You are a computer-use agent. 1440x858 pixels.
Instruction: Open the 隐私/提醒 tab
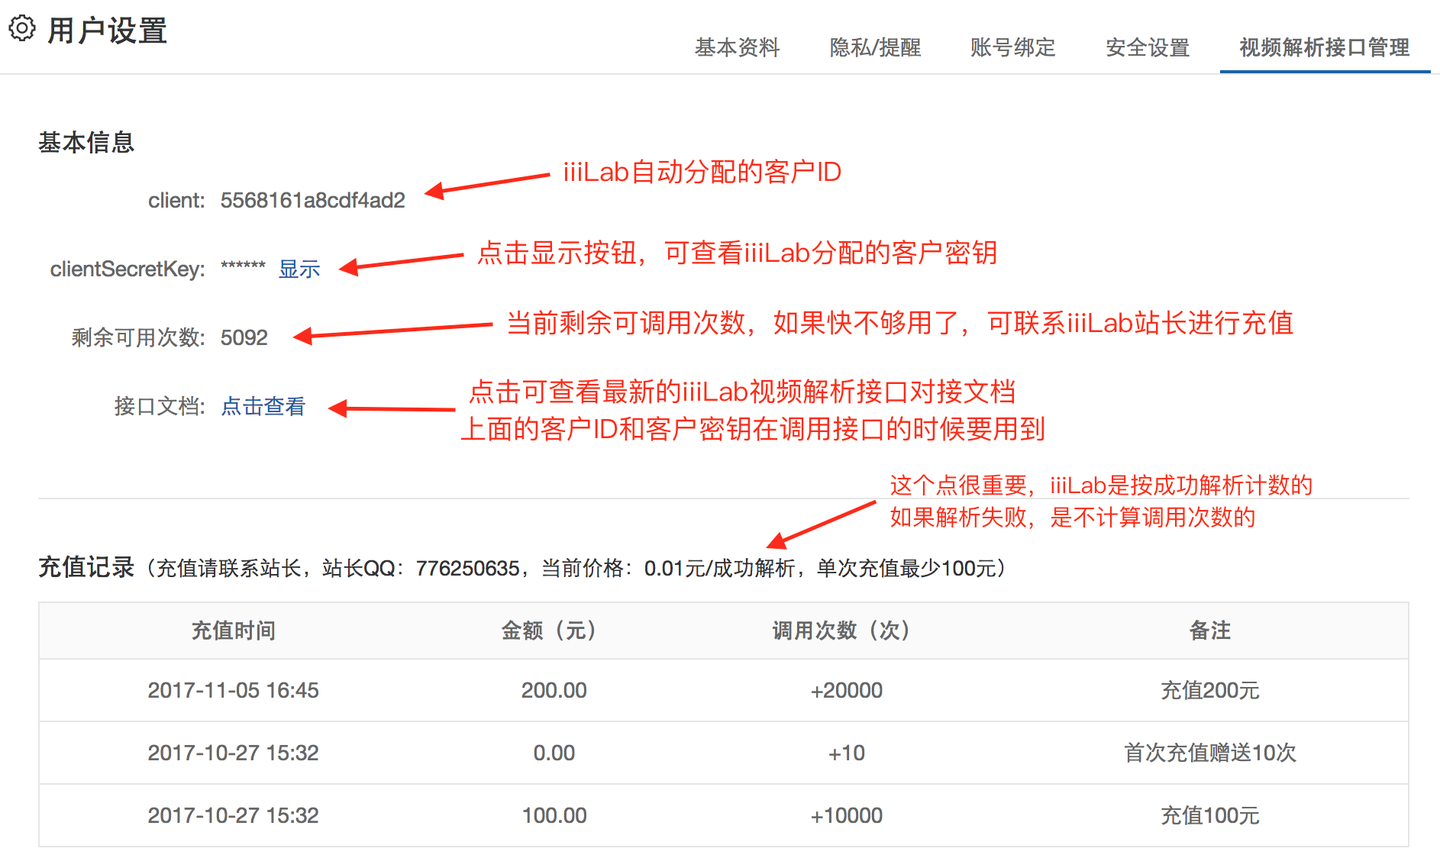(x=875, y=47)
